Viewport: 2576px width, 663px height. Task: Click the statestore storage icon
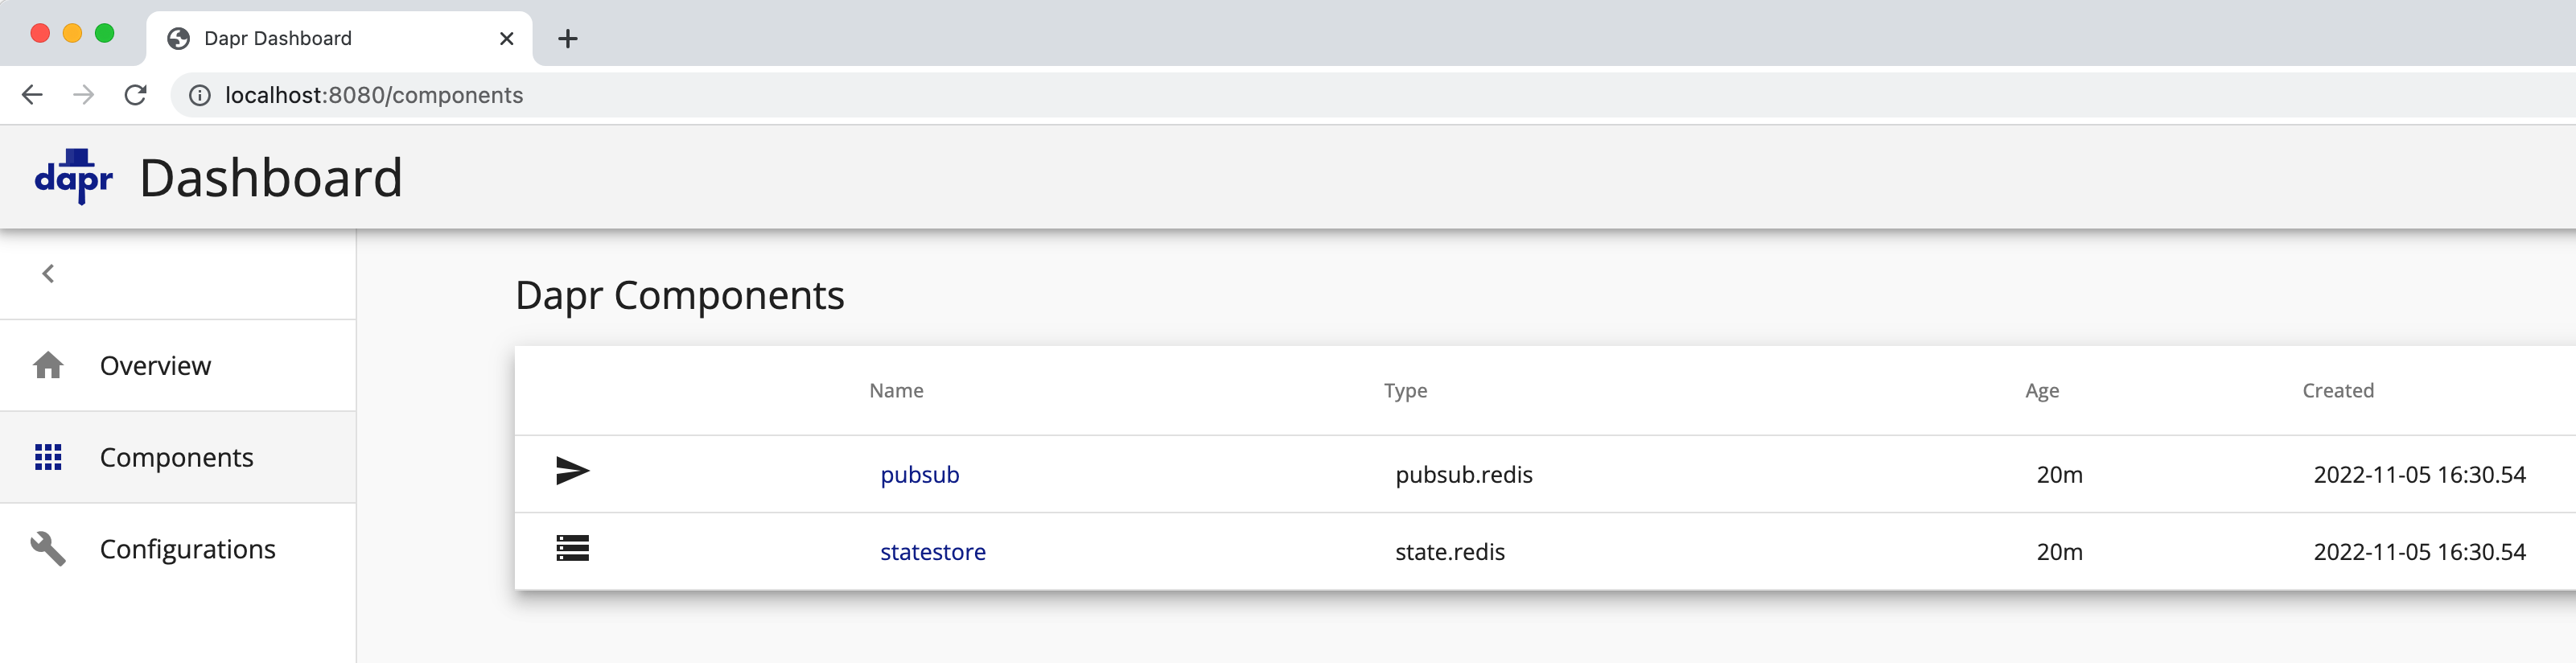(x=572, y=549)
